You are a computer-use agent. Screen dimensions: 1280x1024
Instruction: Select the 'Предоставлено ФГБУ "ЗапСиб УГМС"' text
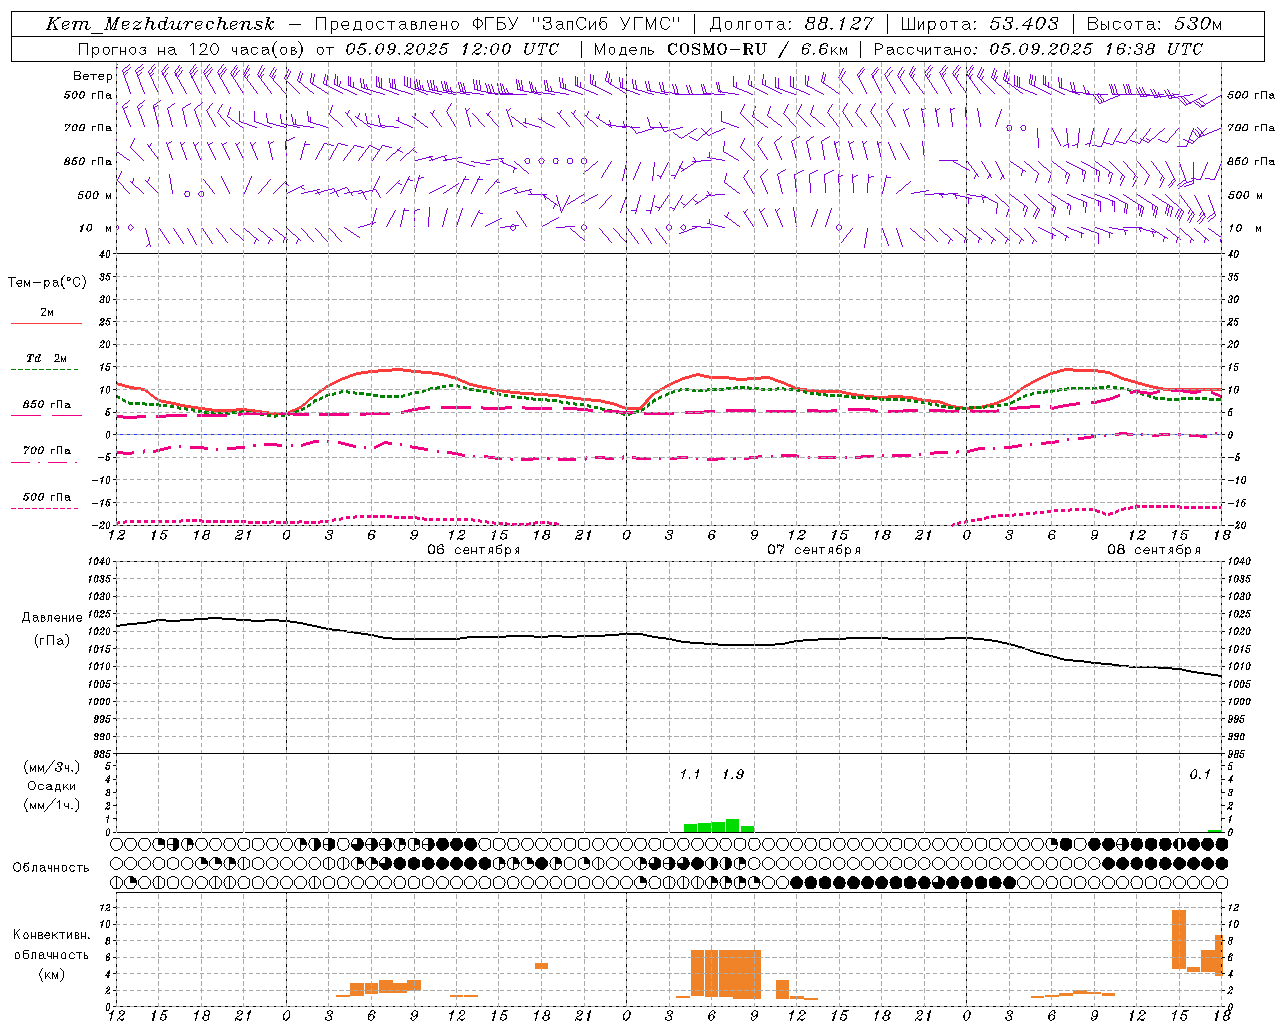coord(498,24)
